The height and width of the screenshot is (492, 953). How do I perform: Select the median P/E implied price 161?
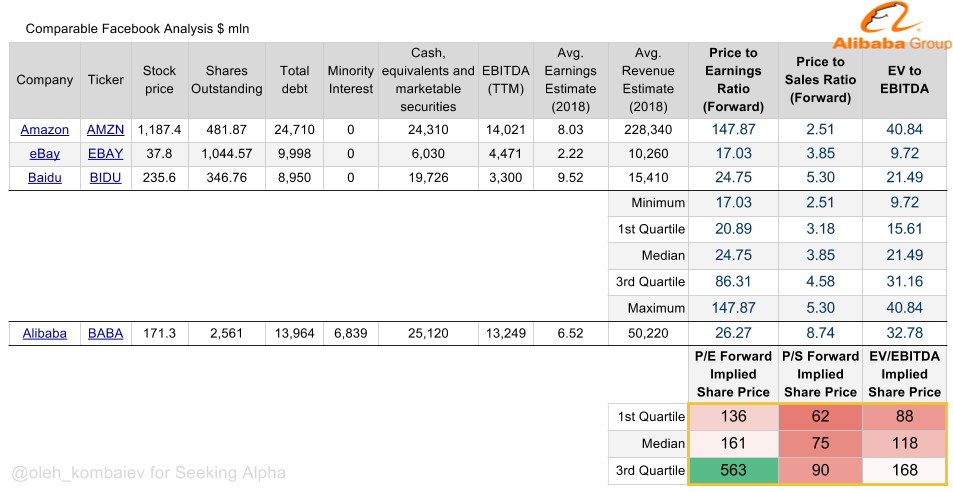733,443
